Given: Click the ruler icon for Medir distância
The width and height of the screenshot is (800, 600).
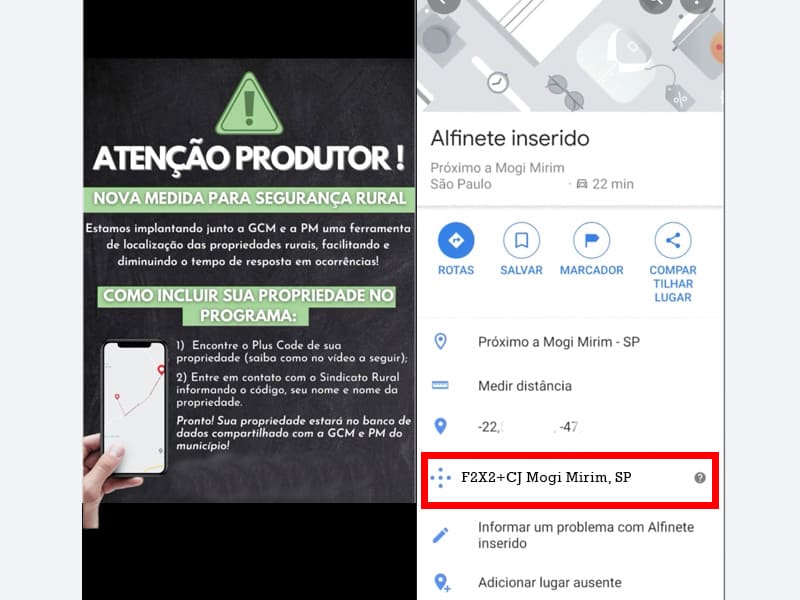Looking at the screenshot, I should 440,386.
